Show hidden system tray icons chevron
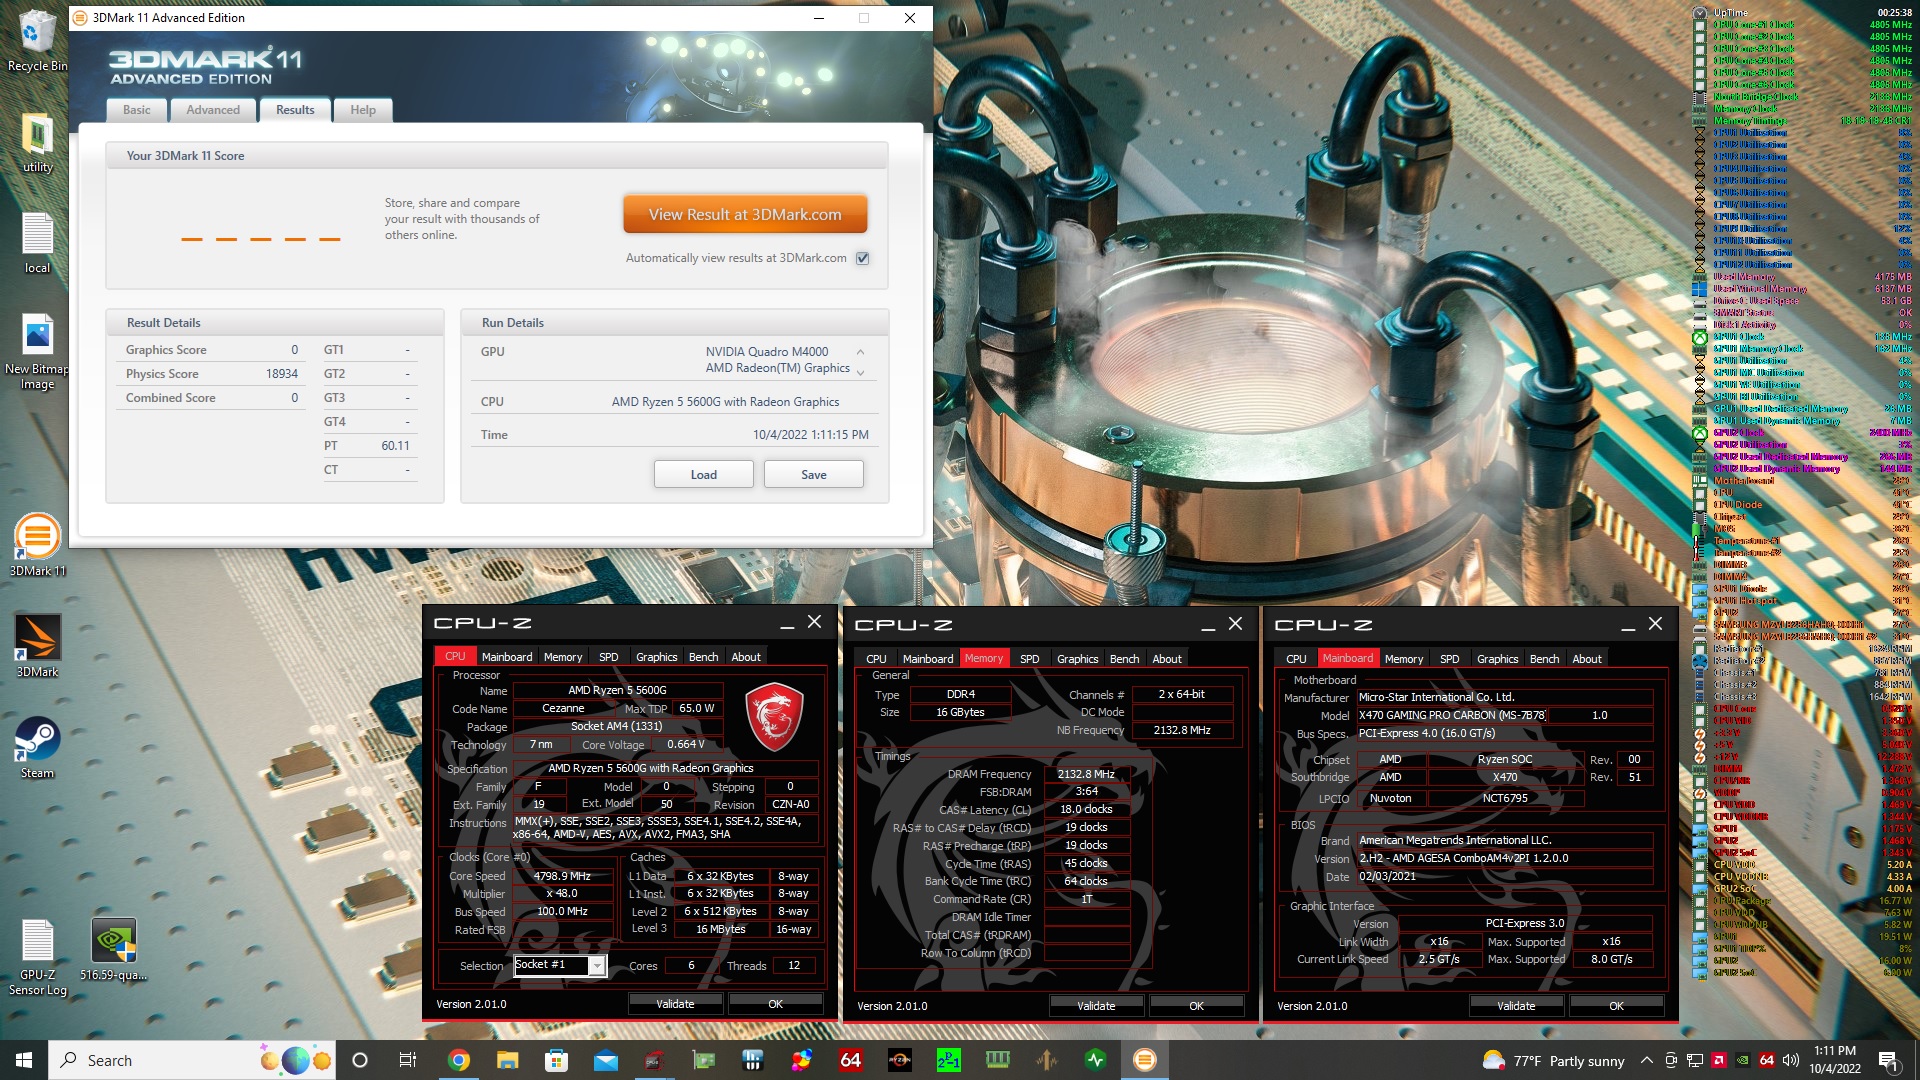 (x=1646, y=1060)
